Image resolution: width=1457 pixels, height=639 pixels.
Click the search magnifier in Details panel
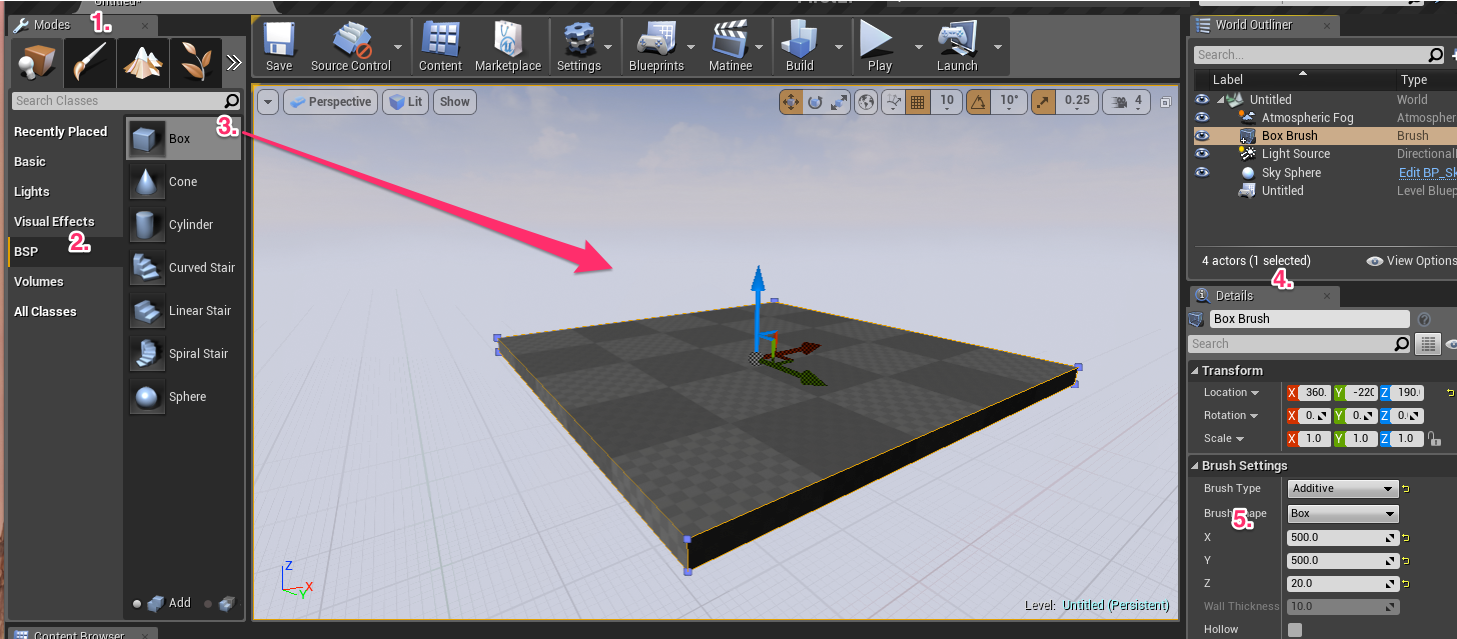[1402, 344]
